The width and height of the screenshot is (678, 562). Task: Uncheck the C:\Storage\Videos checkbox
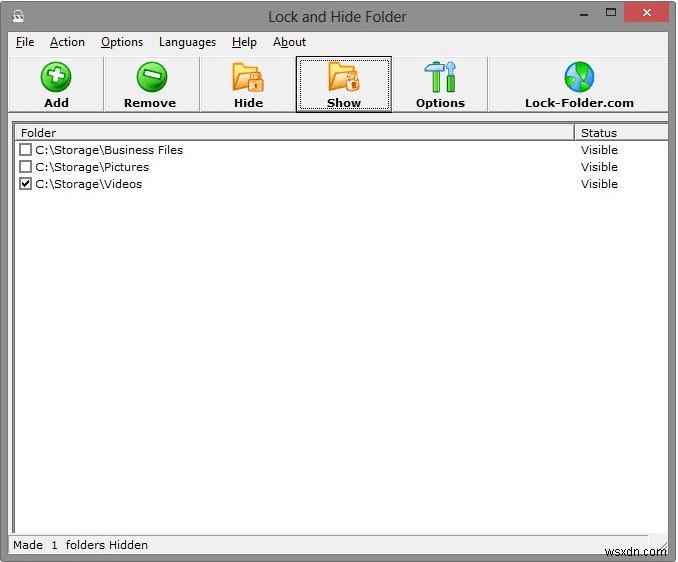(x=26, y=184)
